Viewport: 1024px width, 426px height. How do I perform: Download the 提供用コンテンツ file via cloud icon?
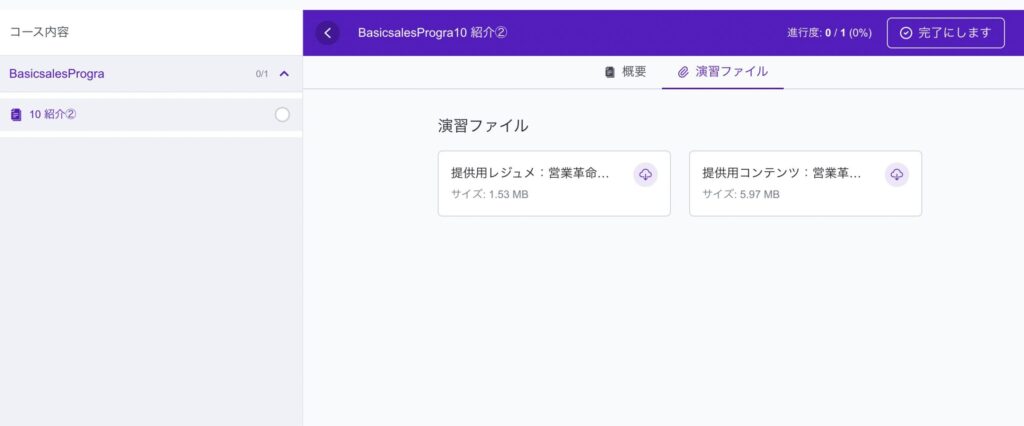point(897,175)
